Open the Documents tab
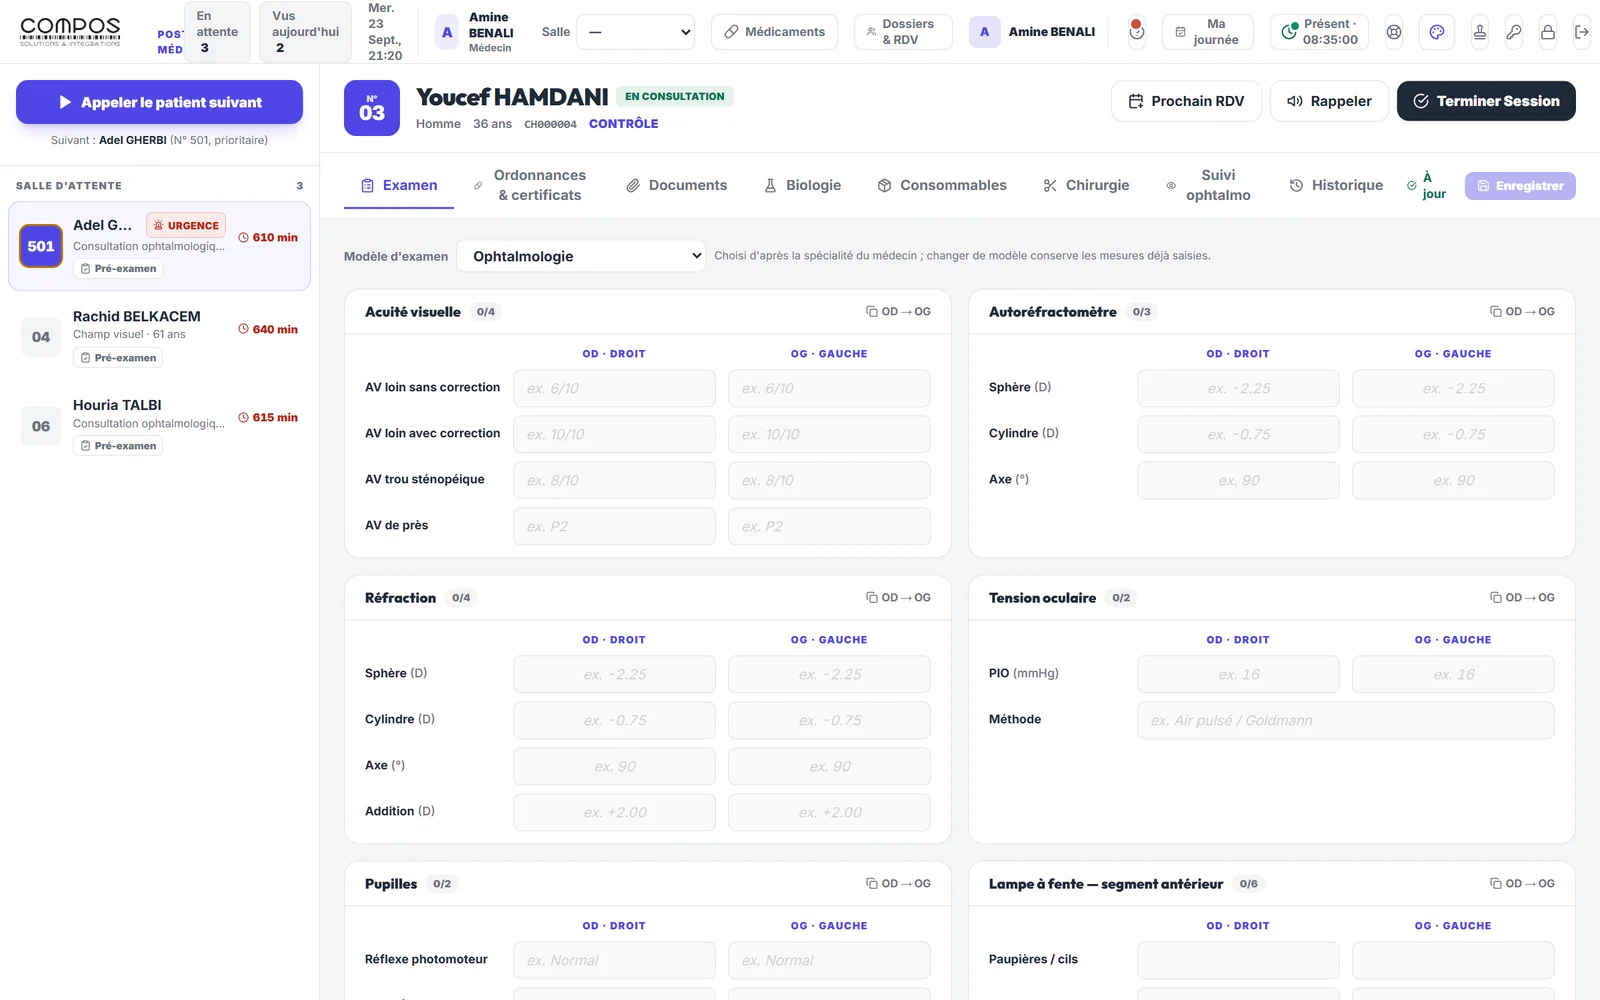This screenshot has height=1000, width=1600. click(677, 186)
